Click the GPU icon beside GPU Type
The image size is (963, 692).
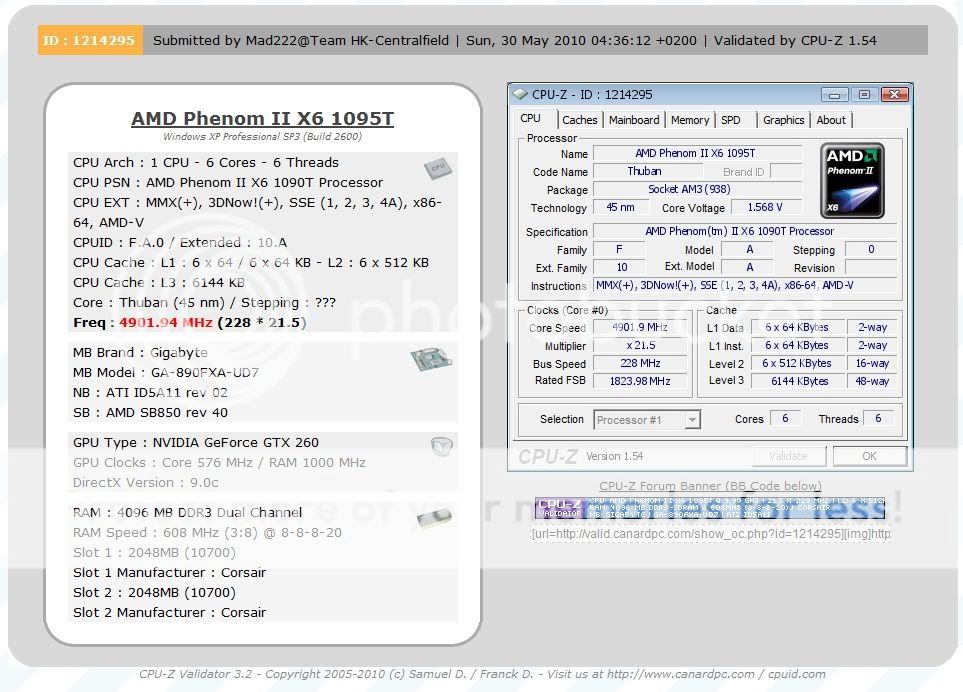[x=441, y=446]
